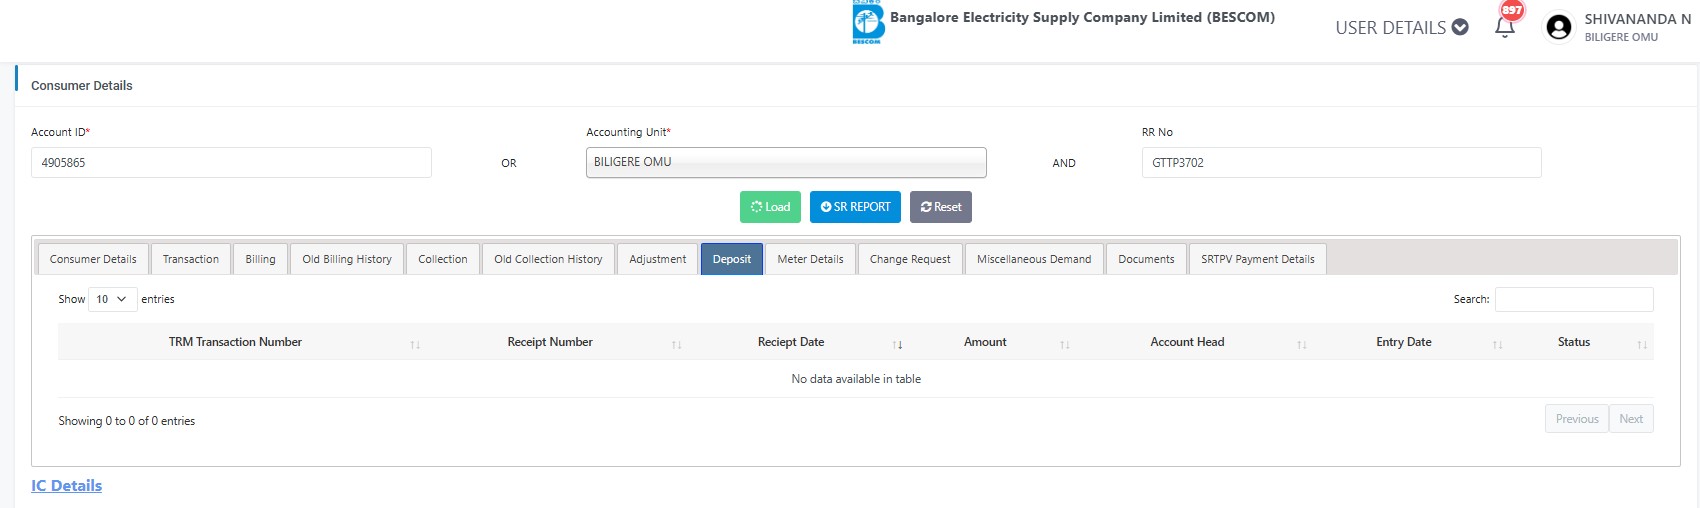Sort by Entry Date column arrows

point(1497,344)
